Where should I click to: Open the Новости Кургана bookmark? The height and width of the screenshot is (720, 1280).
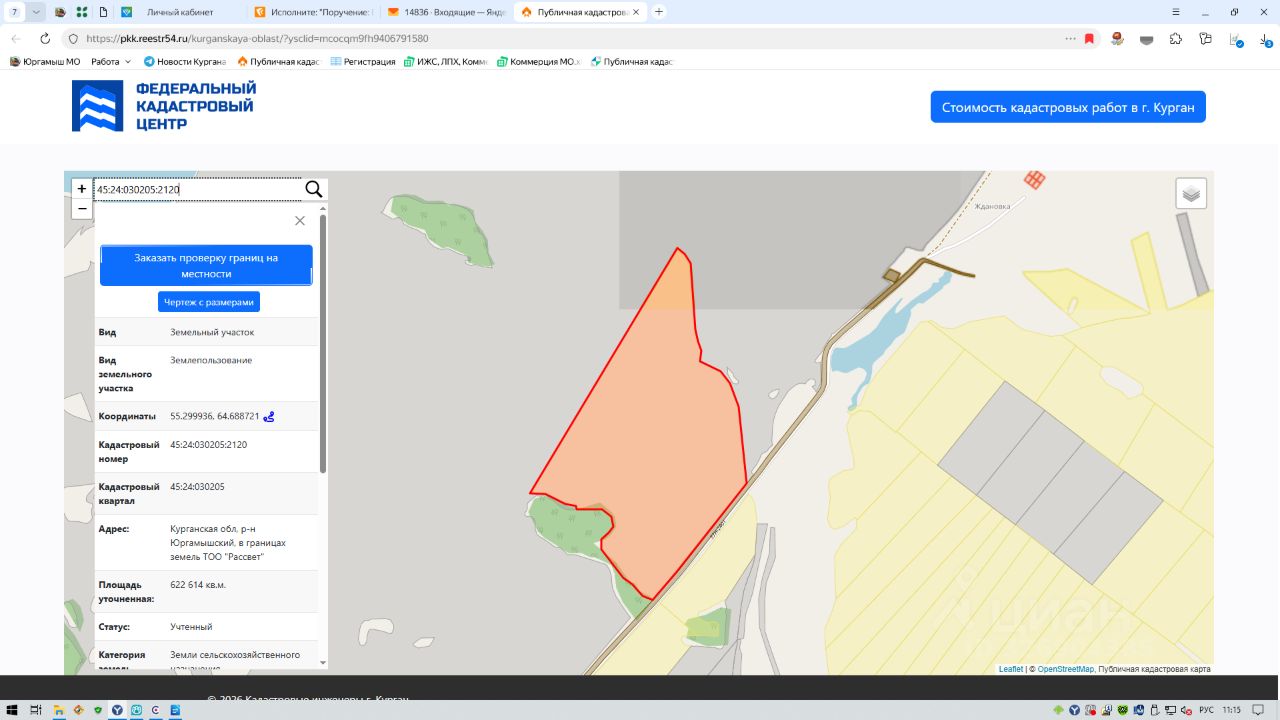[185, 62]
